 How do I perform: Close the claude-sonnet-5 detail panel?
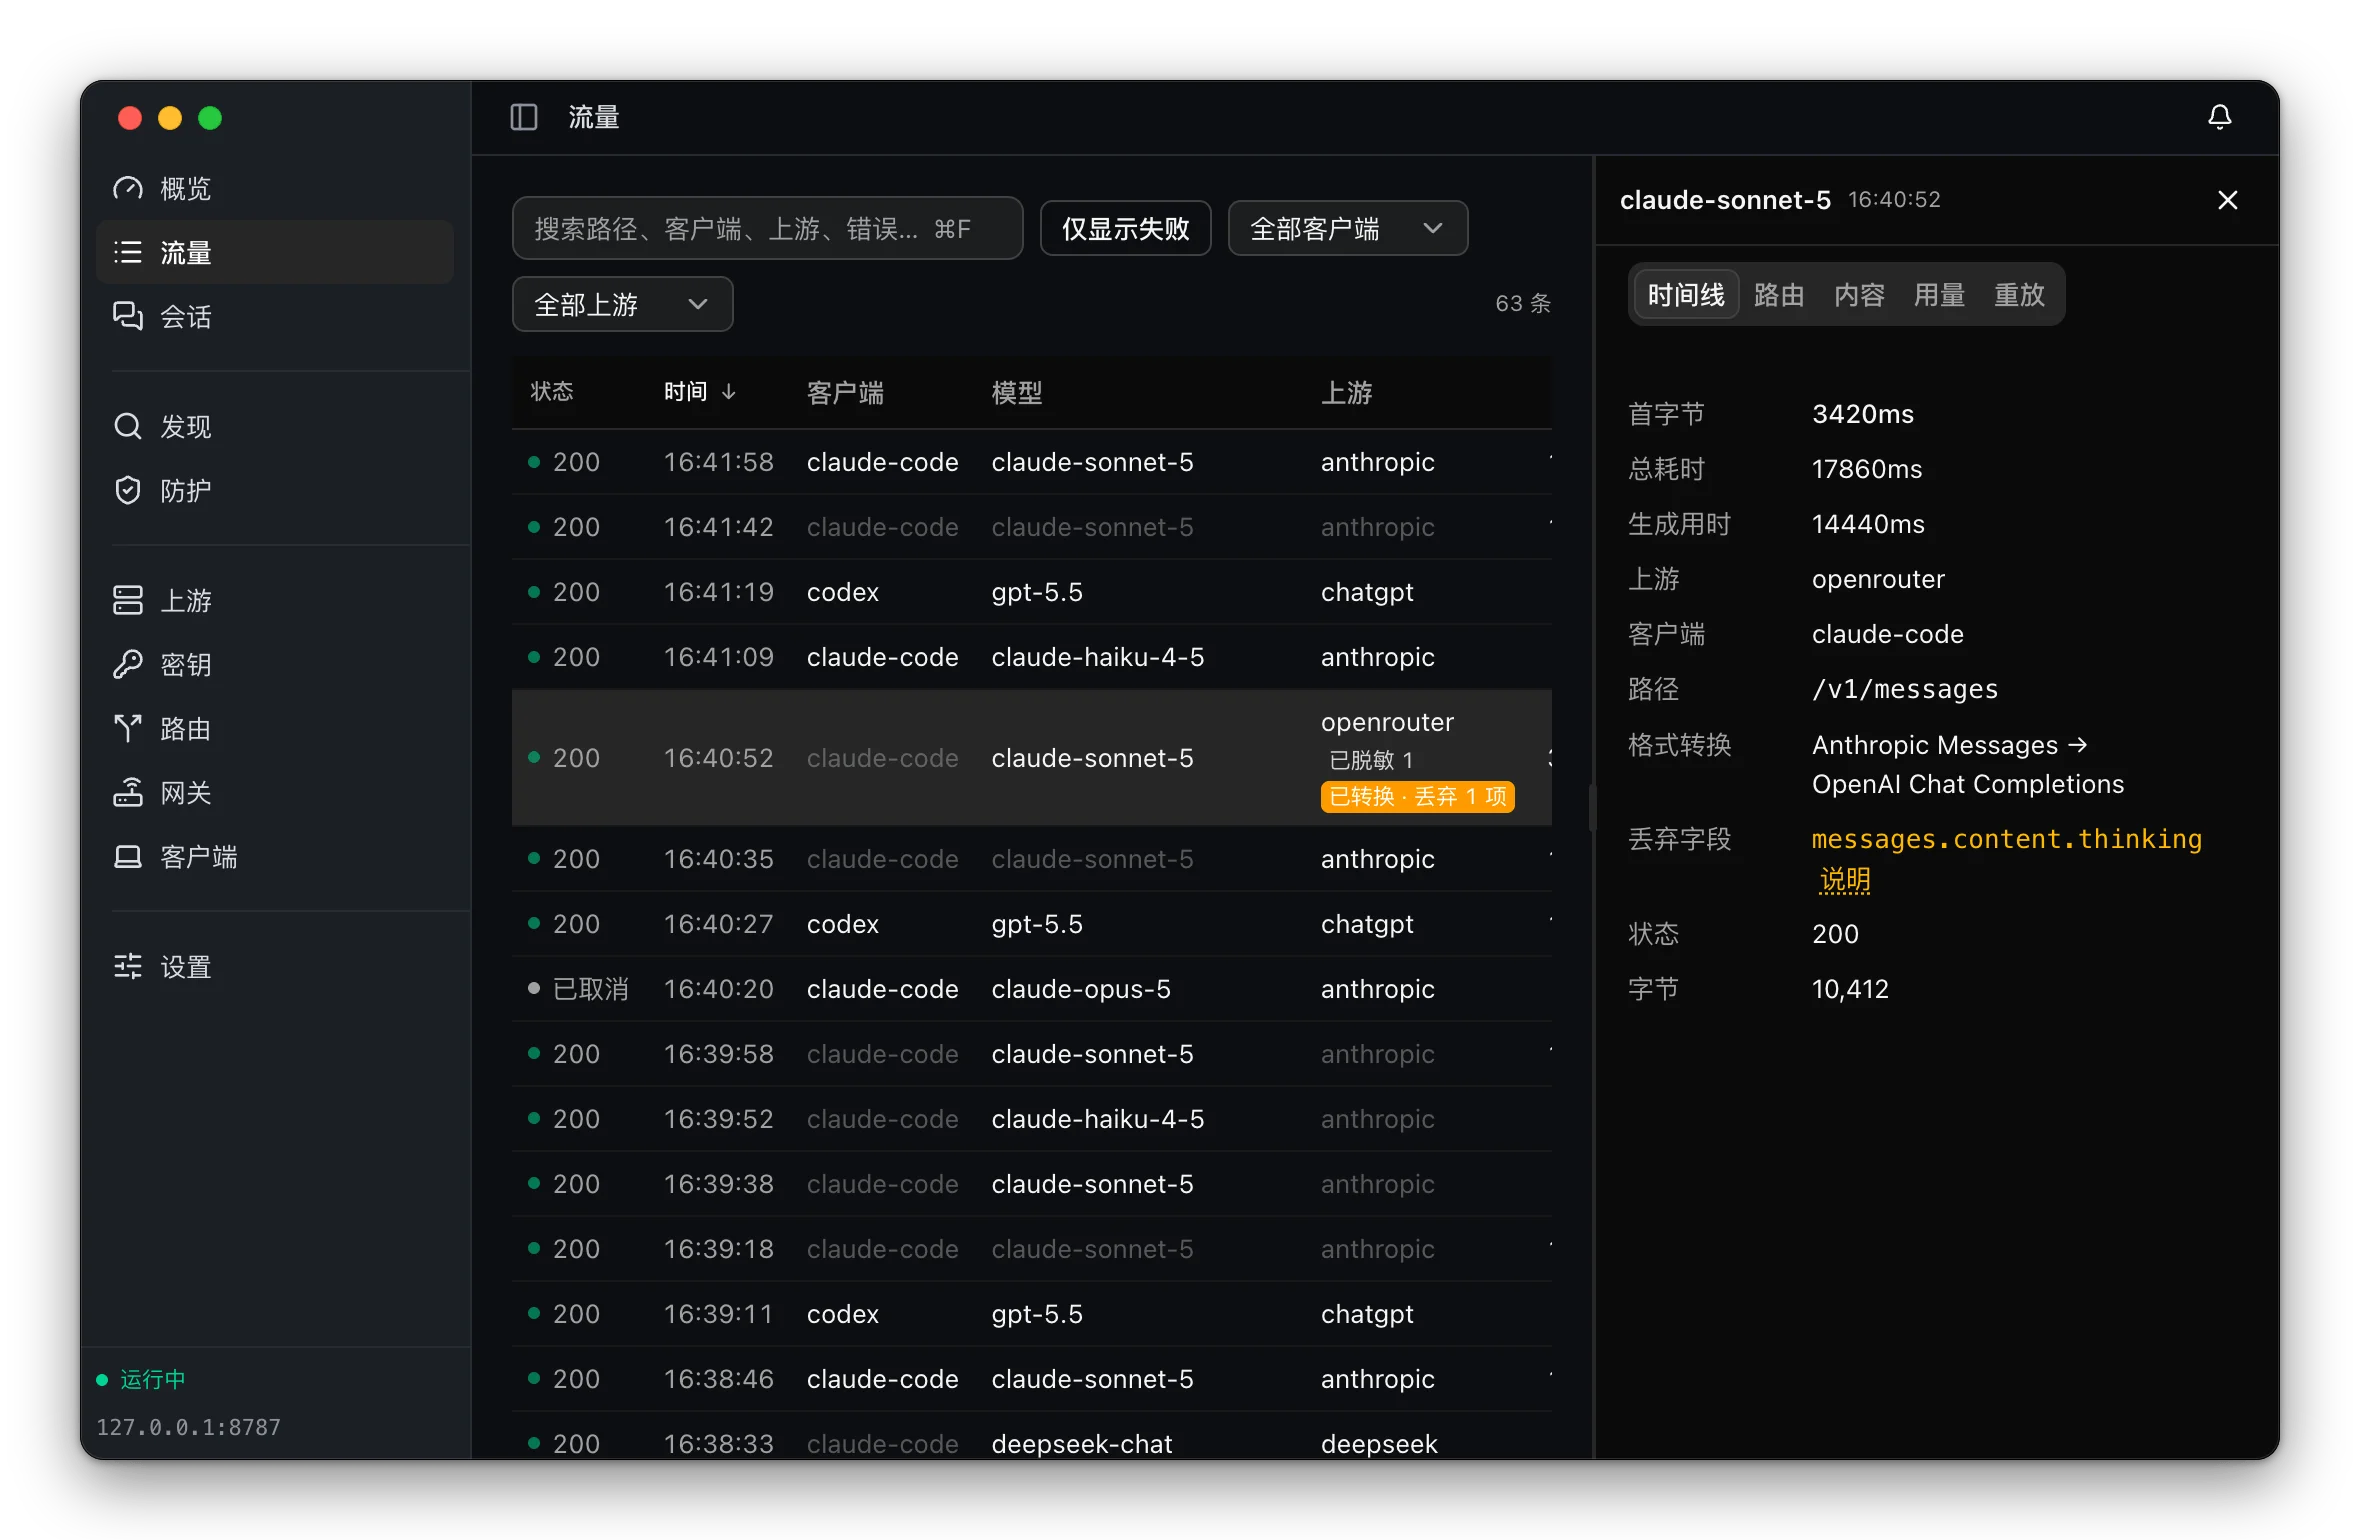2227,200
